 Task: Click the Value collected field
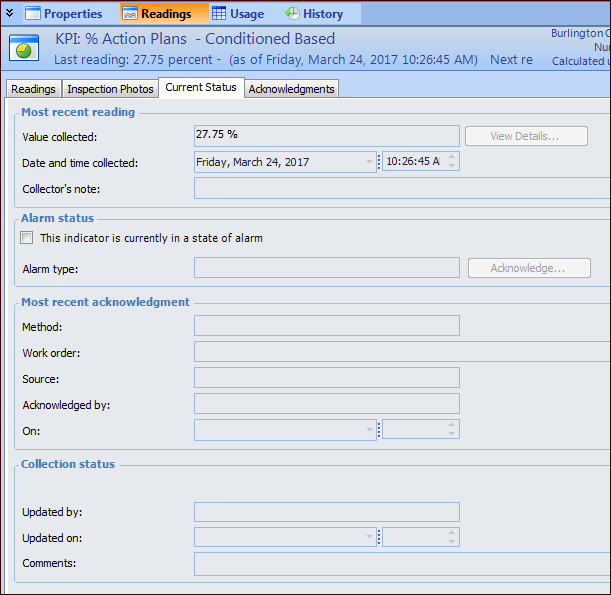coord(327,136)
